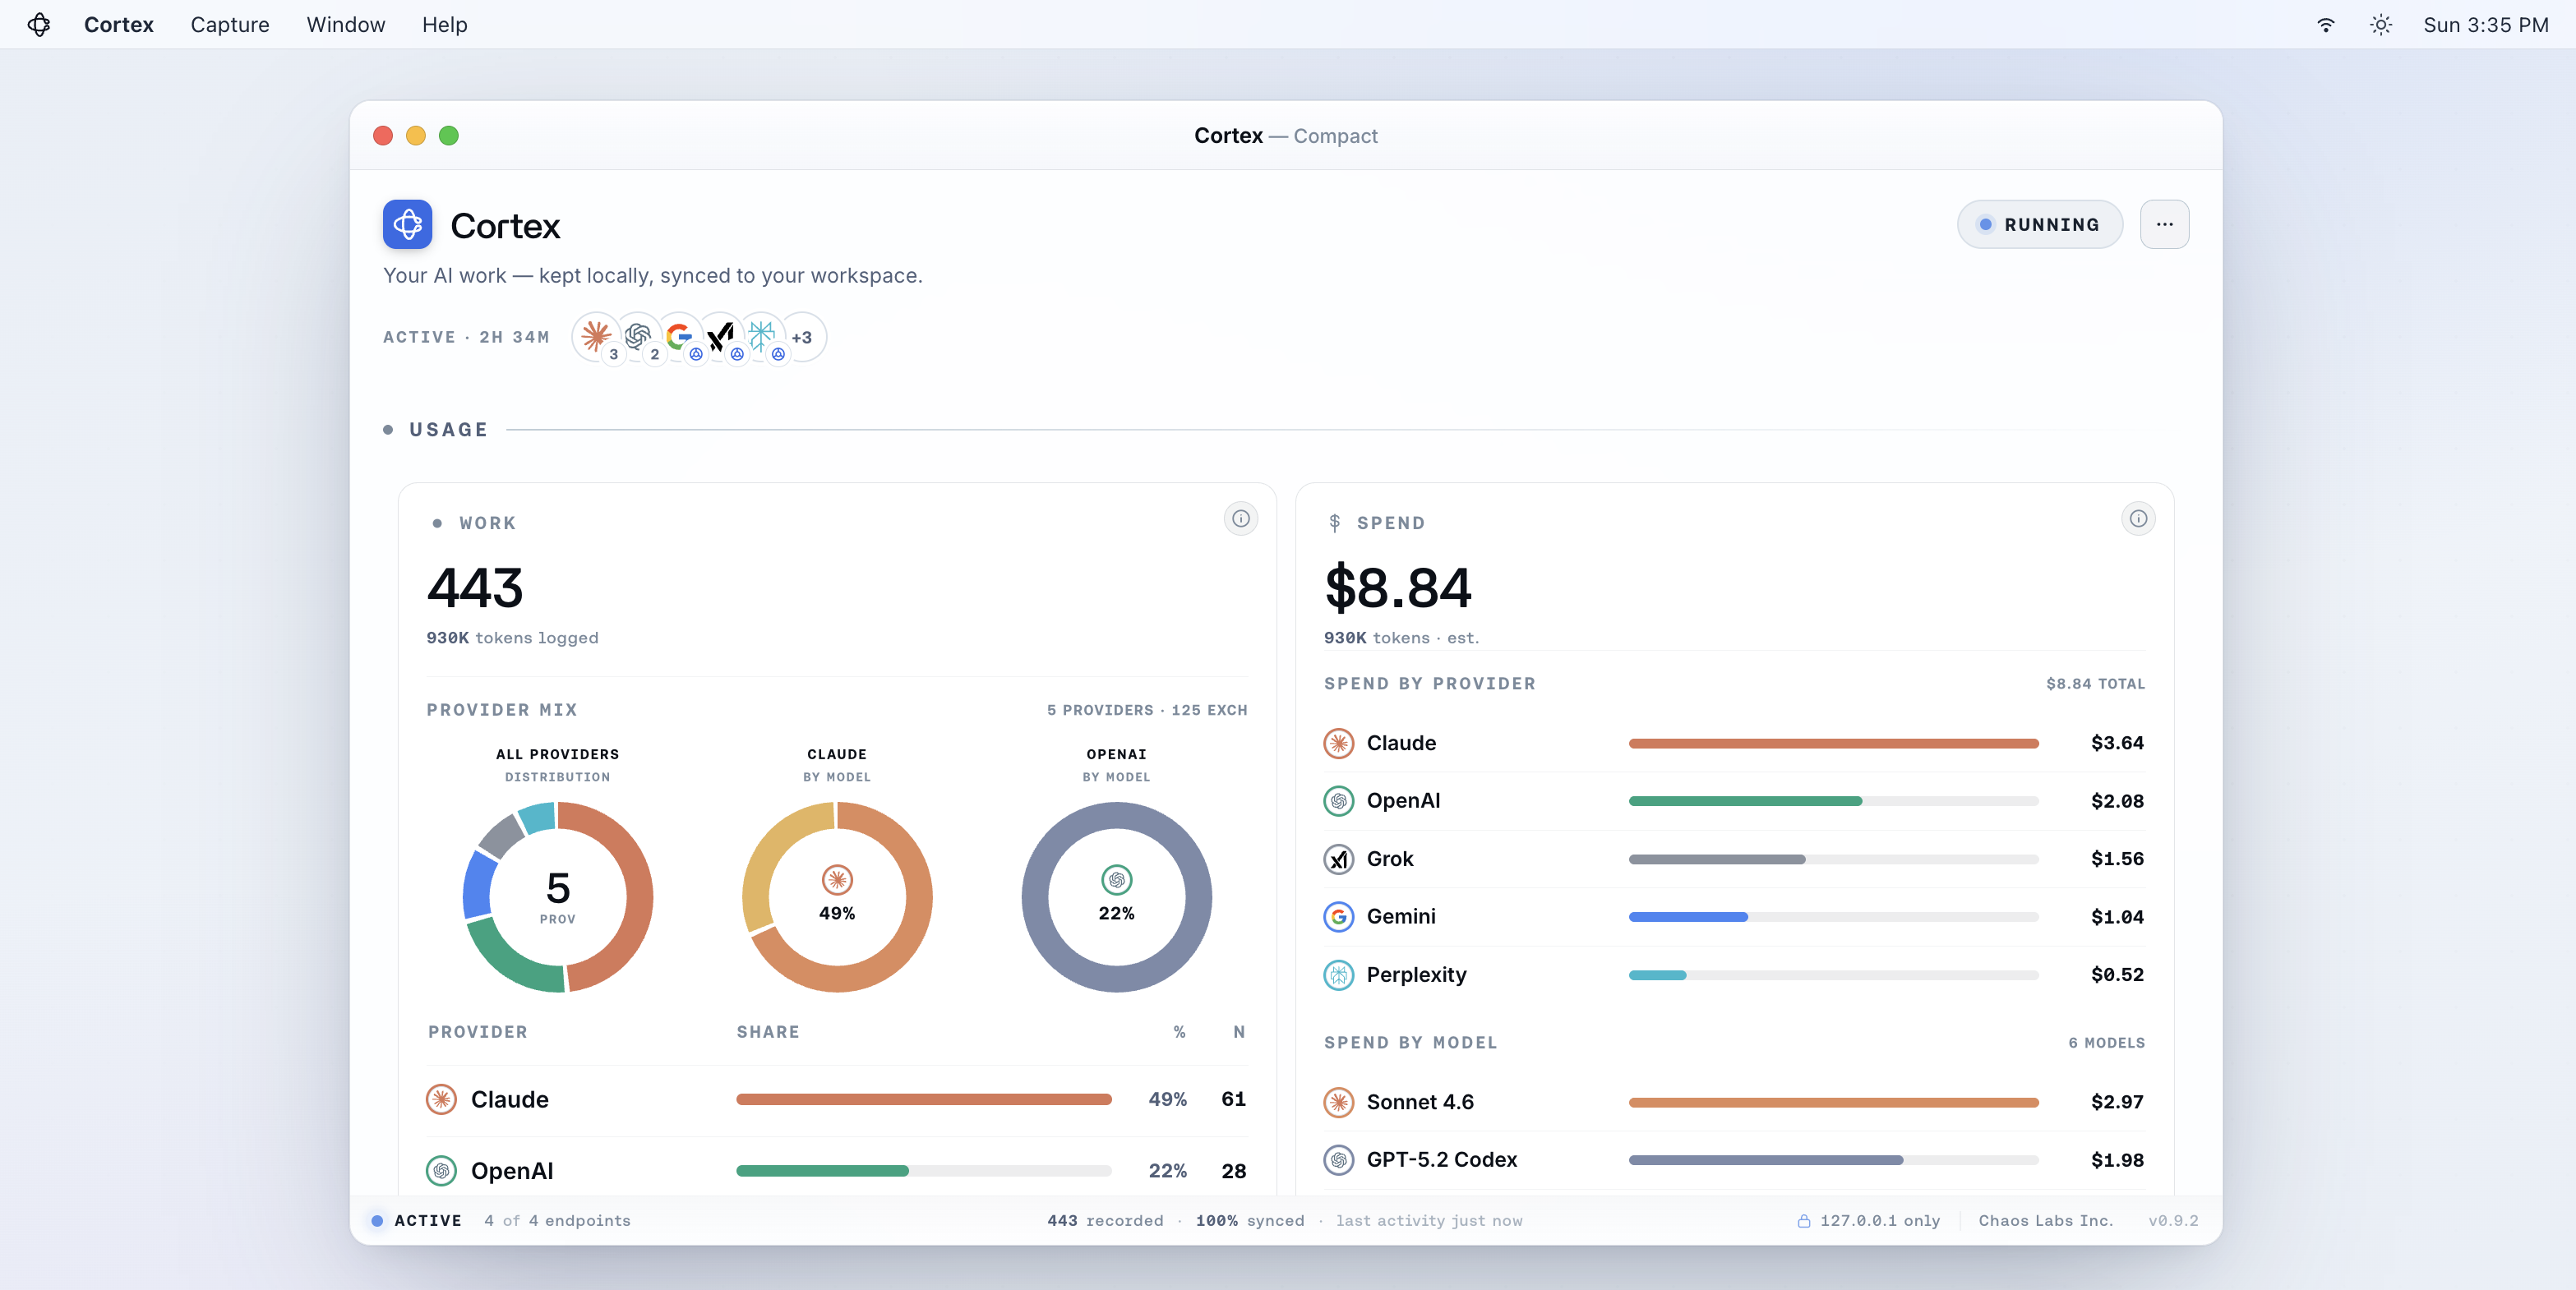Click the $8.84 total spend figure

[x=1398, y=588]
